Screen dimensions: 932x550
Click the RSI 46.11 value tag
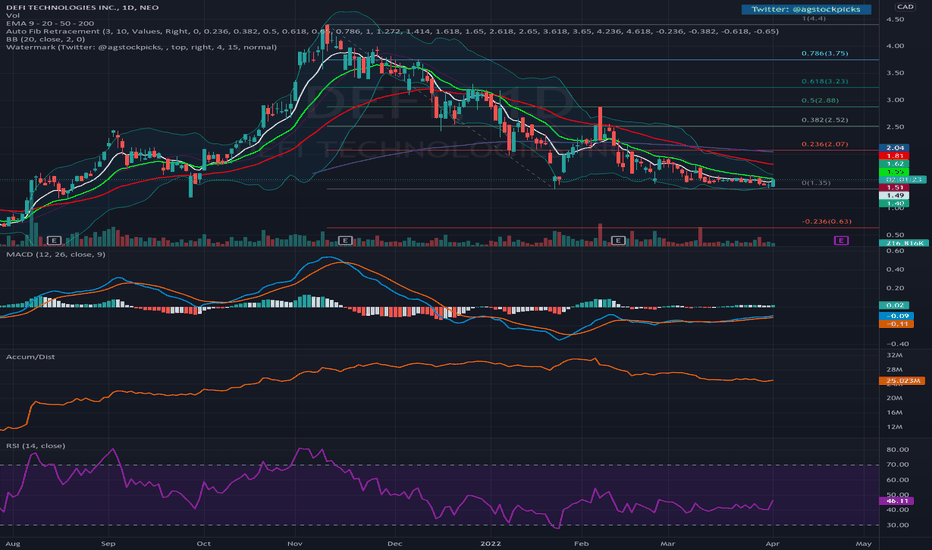(x=896, y=501)
